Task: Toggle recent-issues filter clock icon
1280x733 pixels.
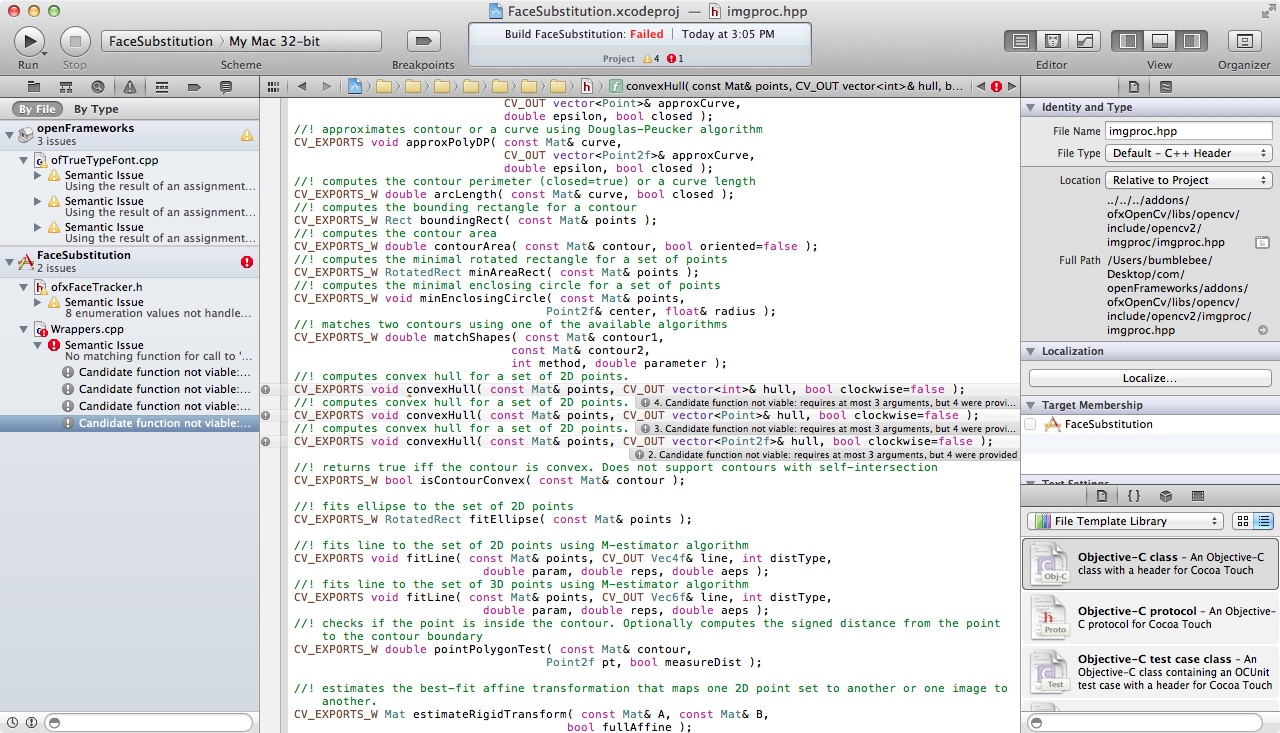Action: [12, 722]
